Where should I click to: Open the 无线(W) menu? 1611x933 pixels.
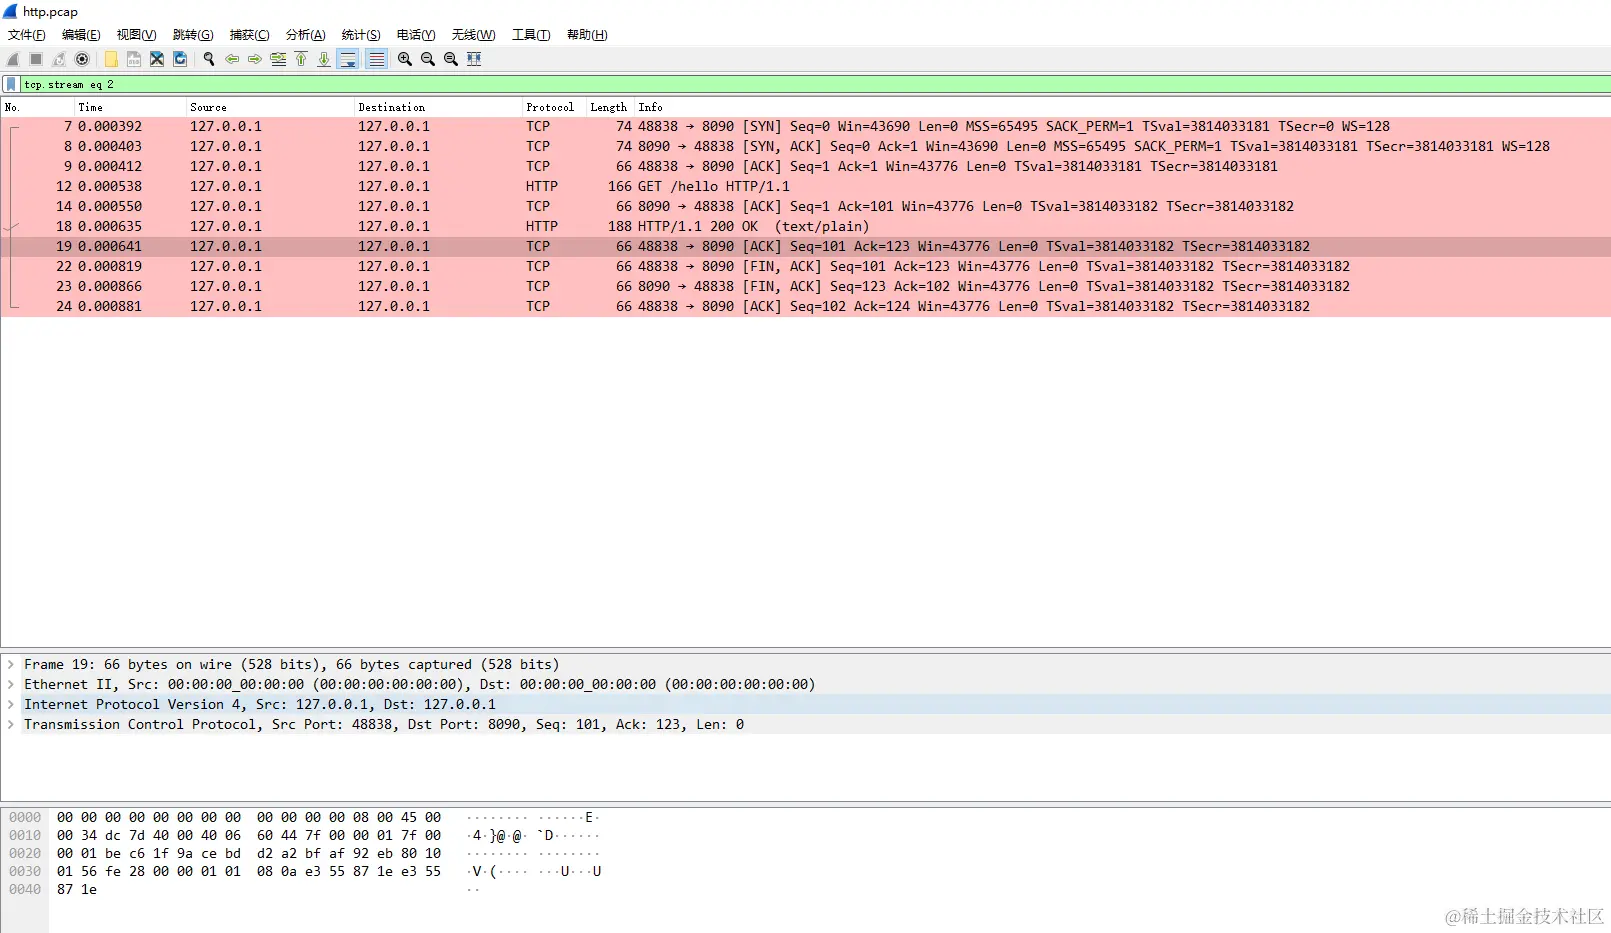click(x=474, y=35)
